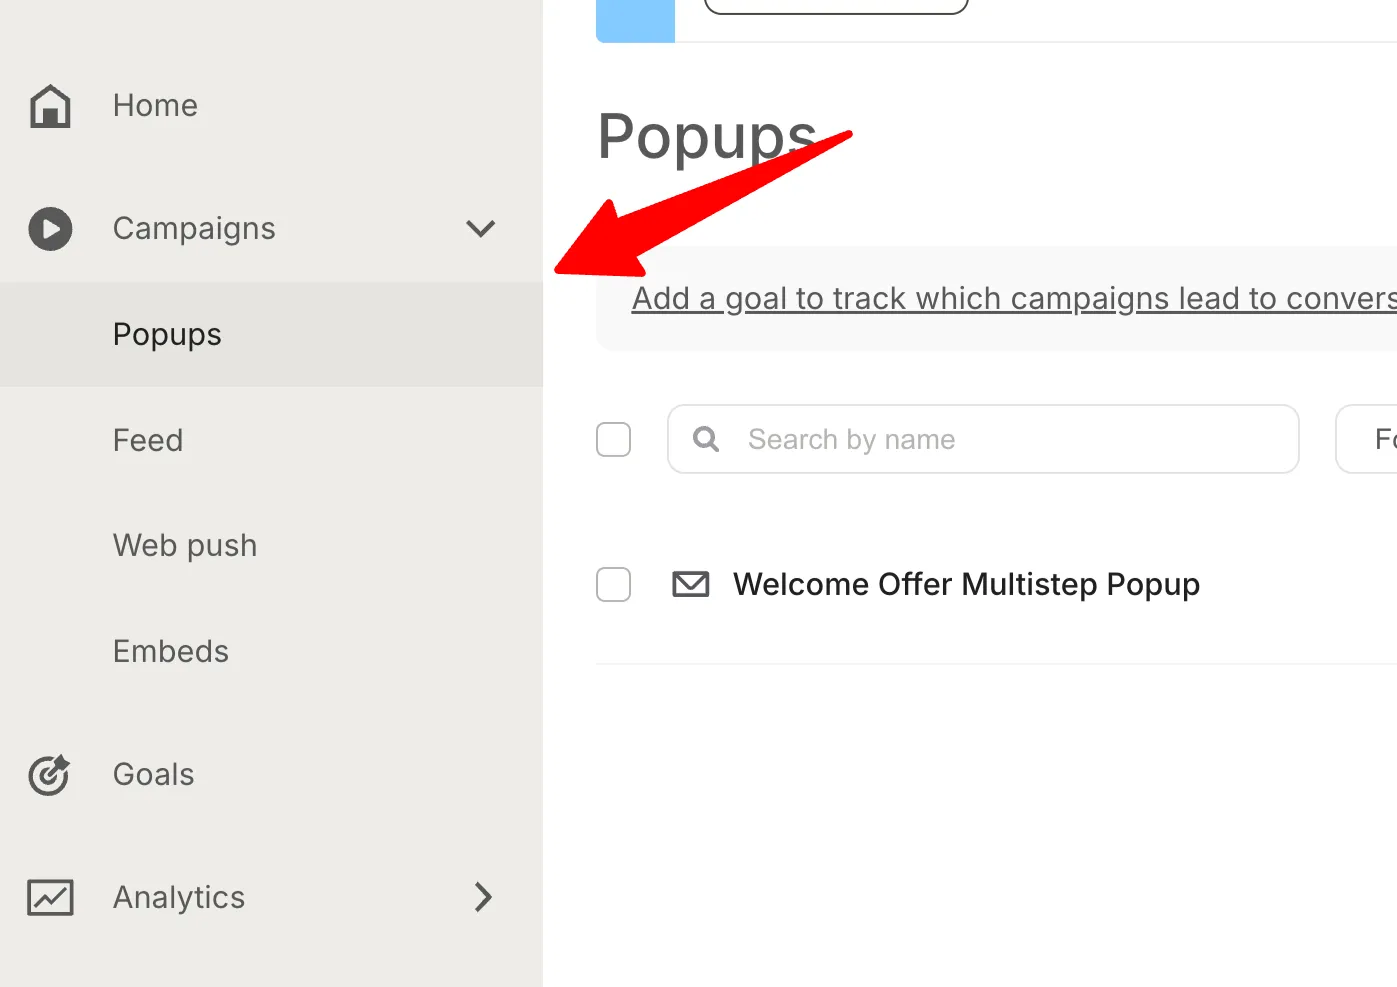This screenshot has width=1397, height=987.
Task: Click the blue square thumbnail at top
Action: click(635, 21)
